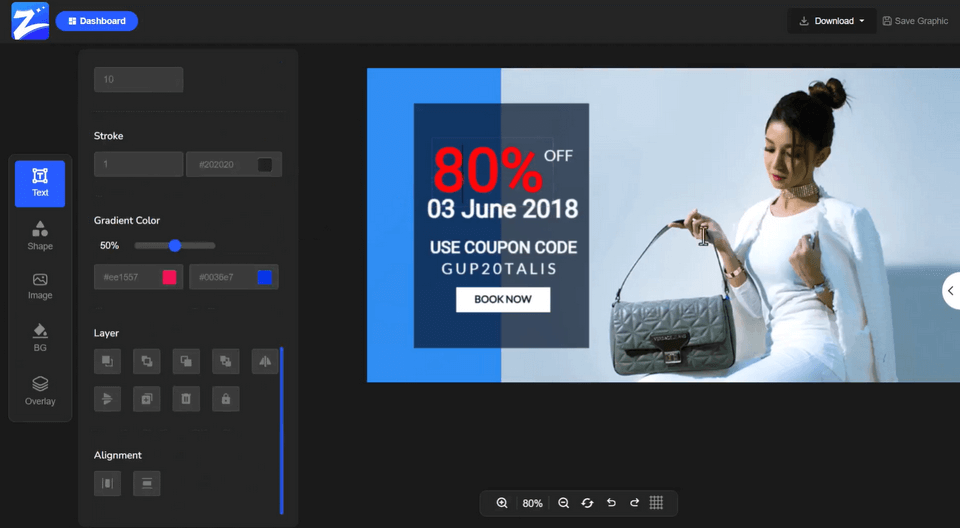Align the element to vertical center

[147, 483]
